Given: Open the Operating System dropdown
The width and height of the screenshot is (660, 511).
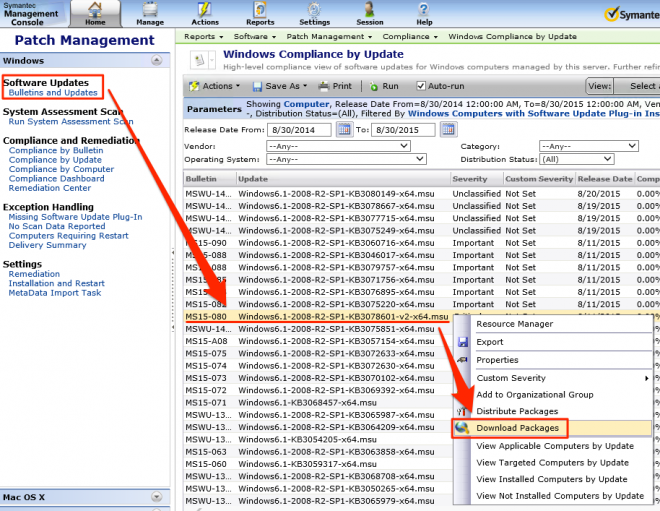Looking at the screenshot, I should point(346,159).
